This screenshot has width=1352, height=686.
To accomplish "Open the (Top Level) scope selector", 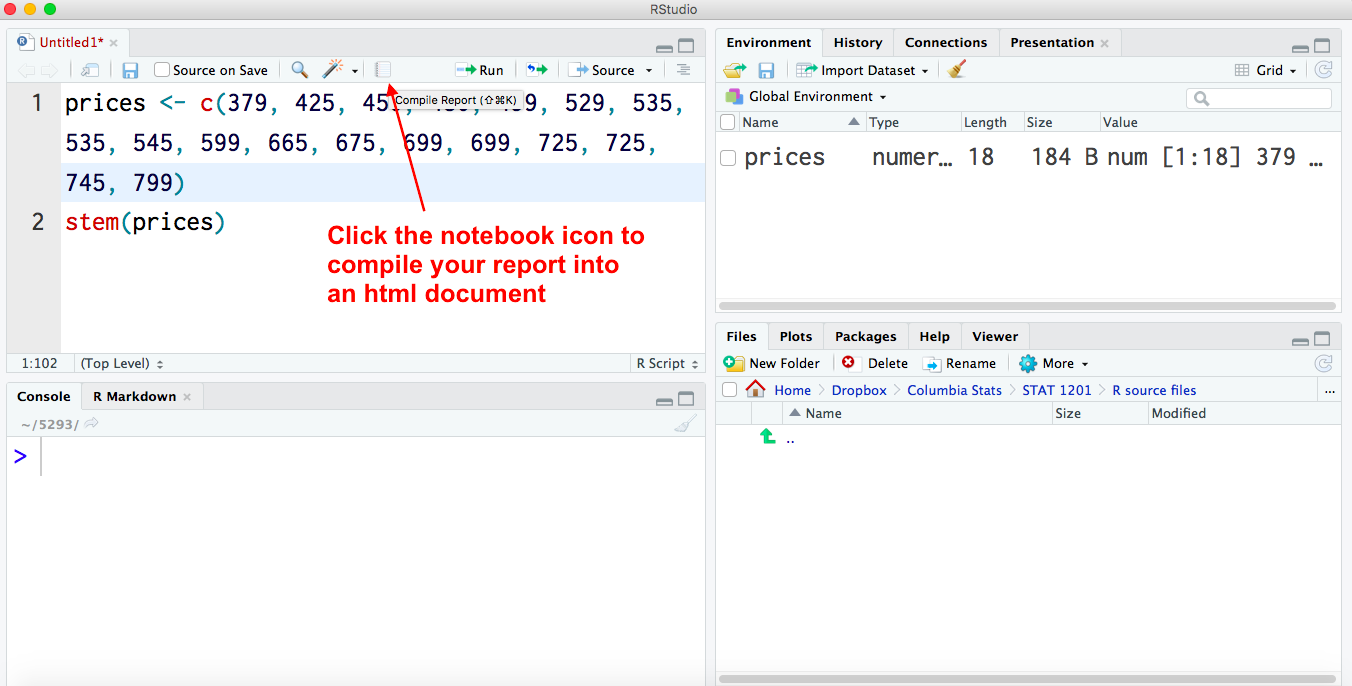I will 122,363.
